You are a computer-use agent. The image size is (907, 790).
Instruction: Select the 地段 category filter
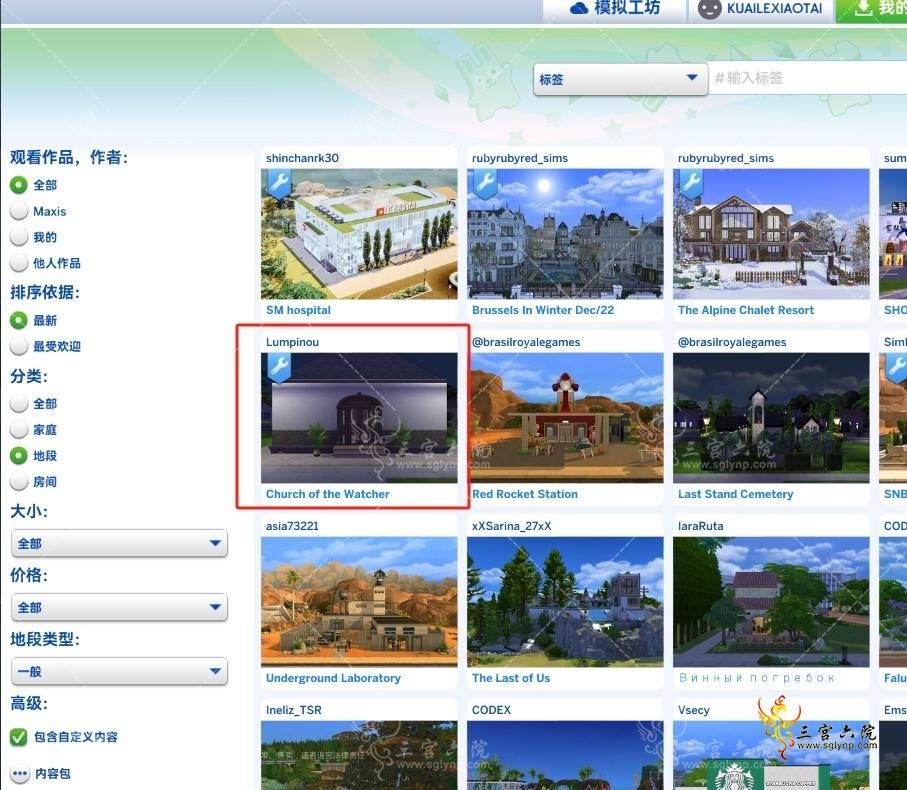click(x=19, y=455)
